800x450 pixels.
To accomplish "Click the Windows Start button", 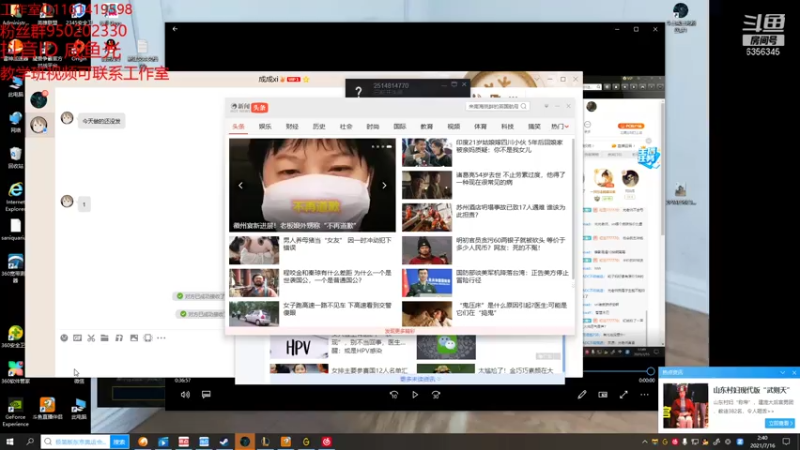I will click(x=9, y=441).
